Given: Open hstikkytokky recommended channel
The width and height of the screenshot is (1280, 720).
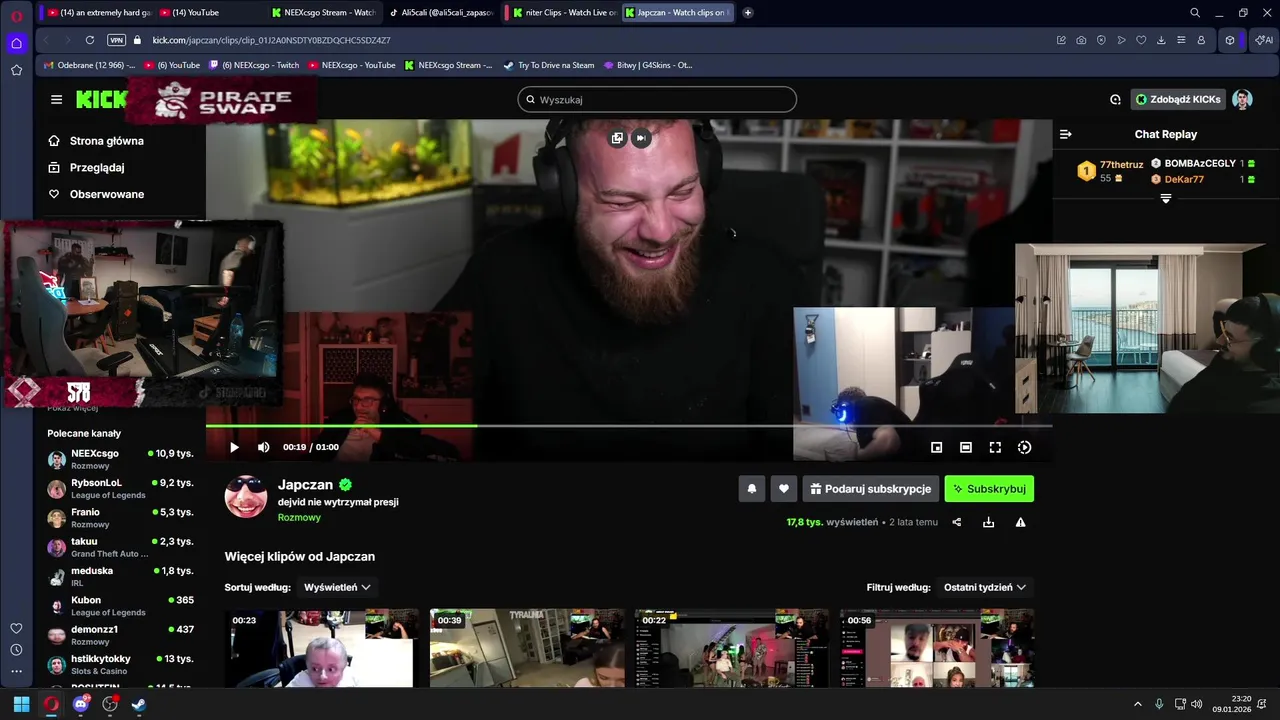Looking at the screenshot, I should [x=120, y=664].
